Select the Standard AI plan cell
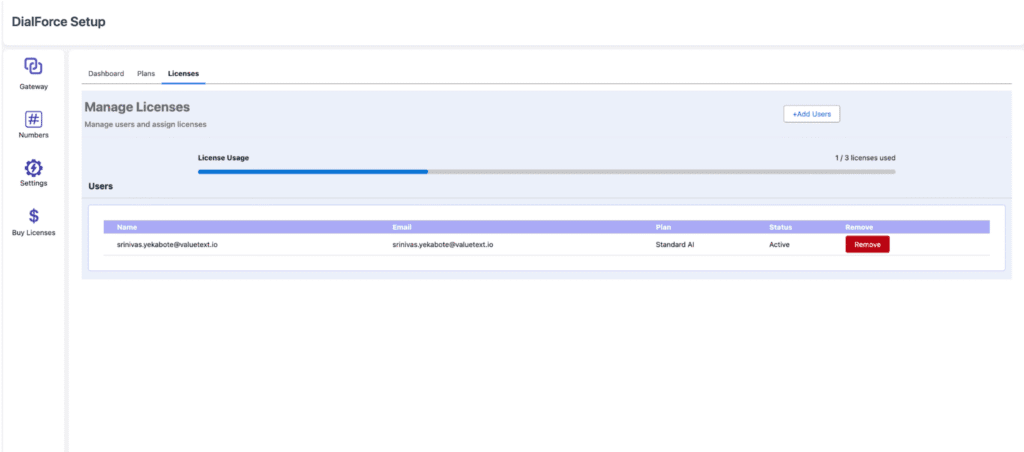 [675, 244]
